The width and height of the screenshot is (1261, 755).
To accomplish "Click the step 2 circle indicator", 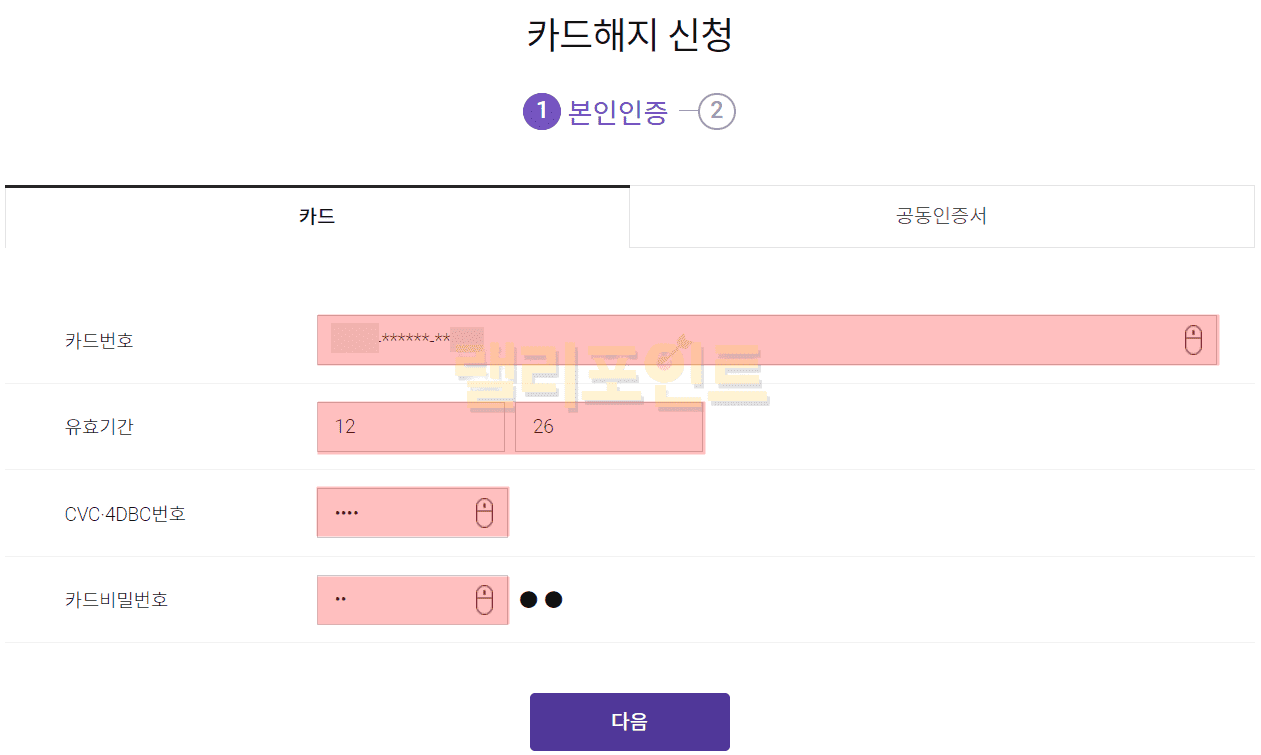I will coord(717,112).
